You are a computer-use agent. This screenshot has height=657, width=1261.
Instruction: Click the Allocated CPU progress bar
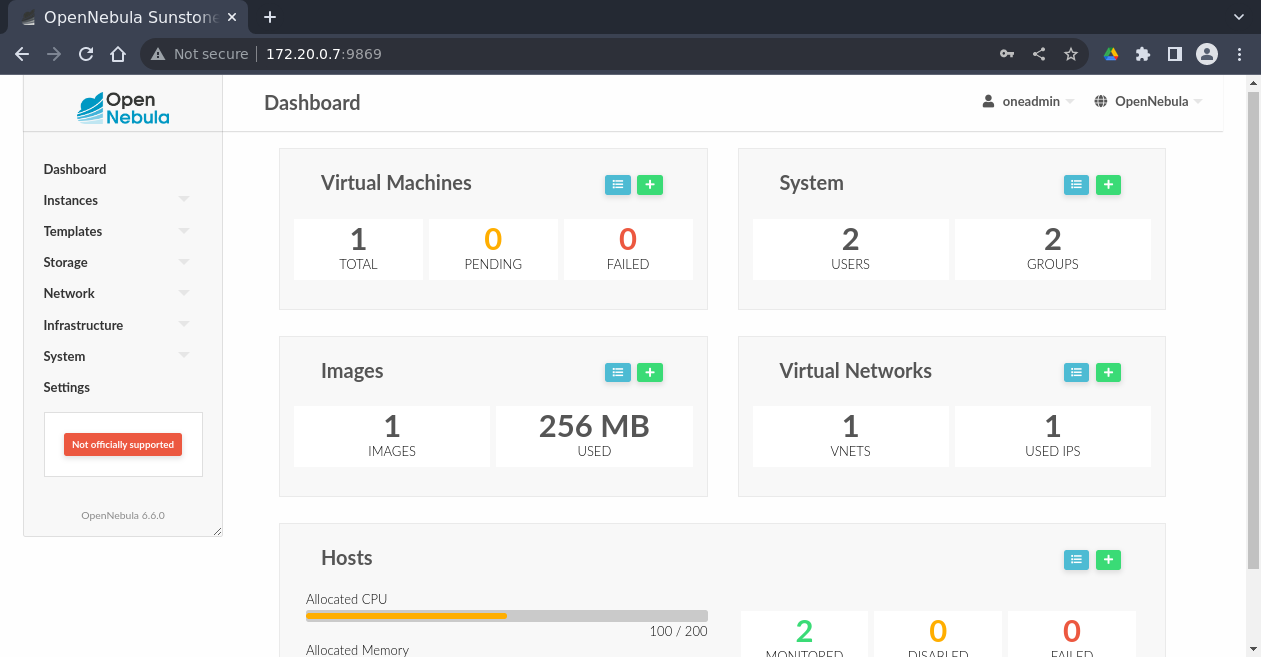[x=506, y=616]
